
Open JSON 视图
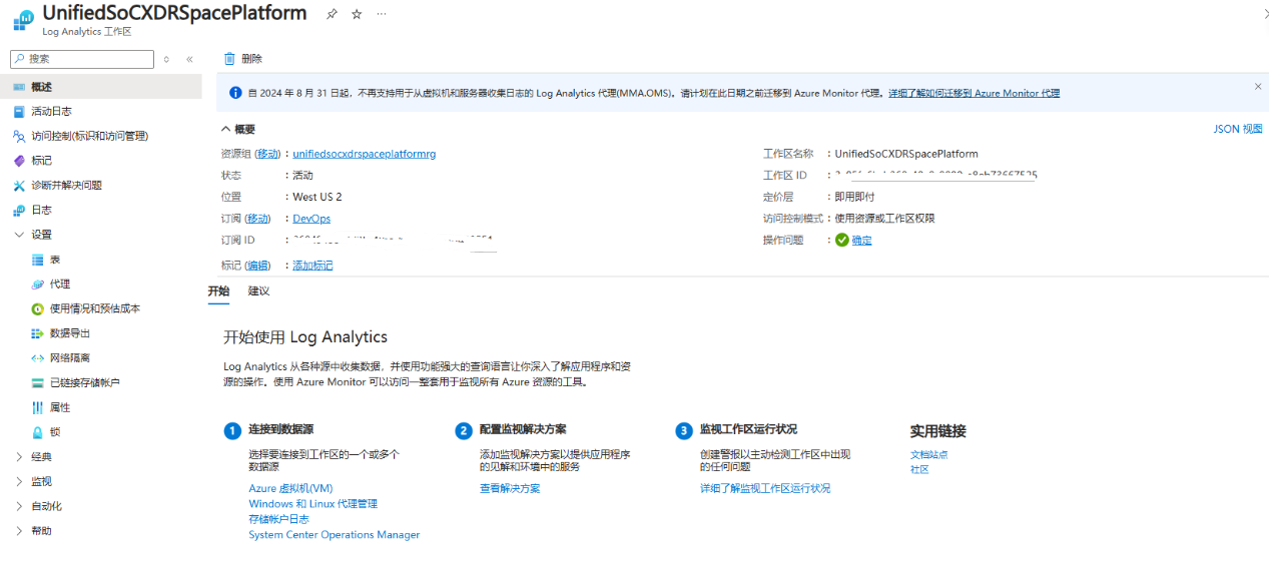1238,129
